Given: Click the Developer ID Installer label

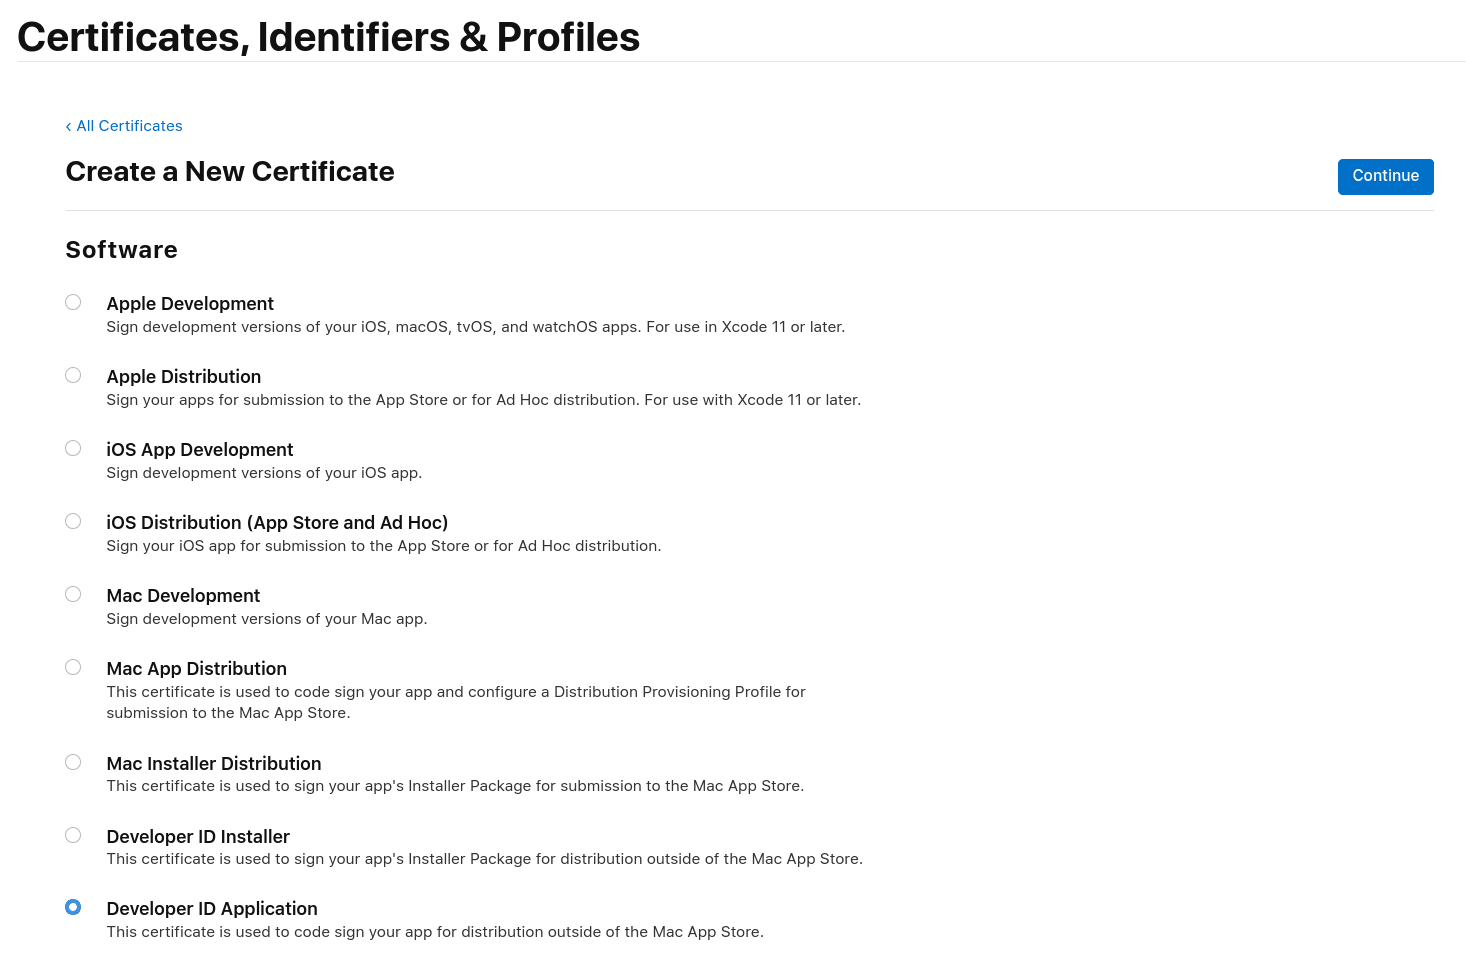Looking at the screenshot, I should click(198, 837).
